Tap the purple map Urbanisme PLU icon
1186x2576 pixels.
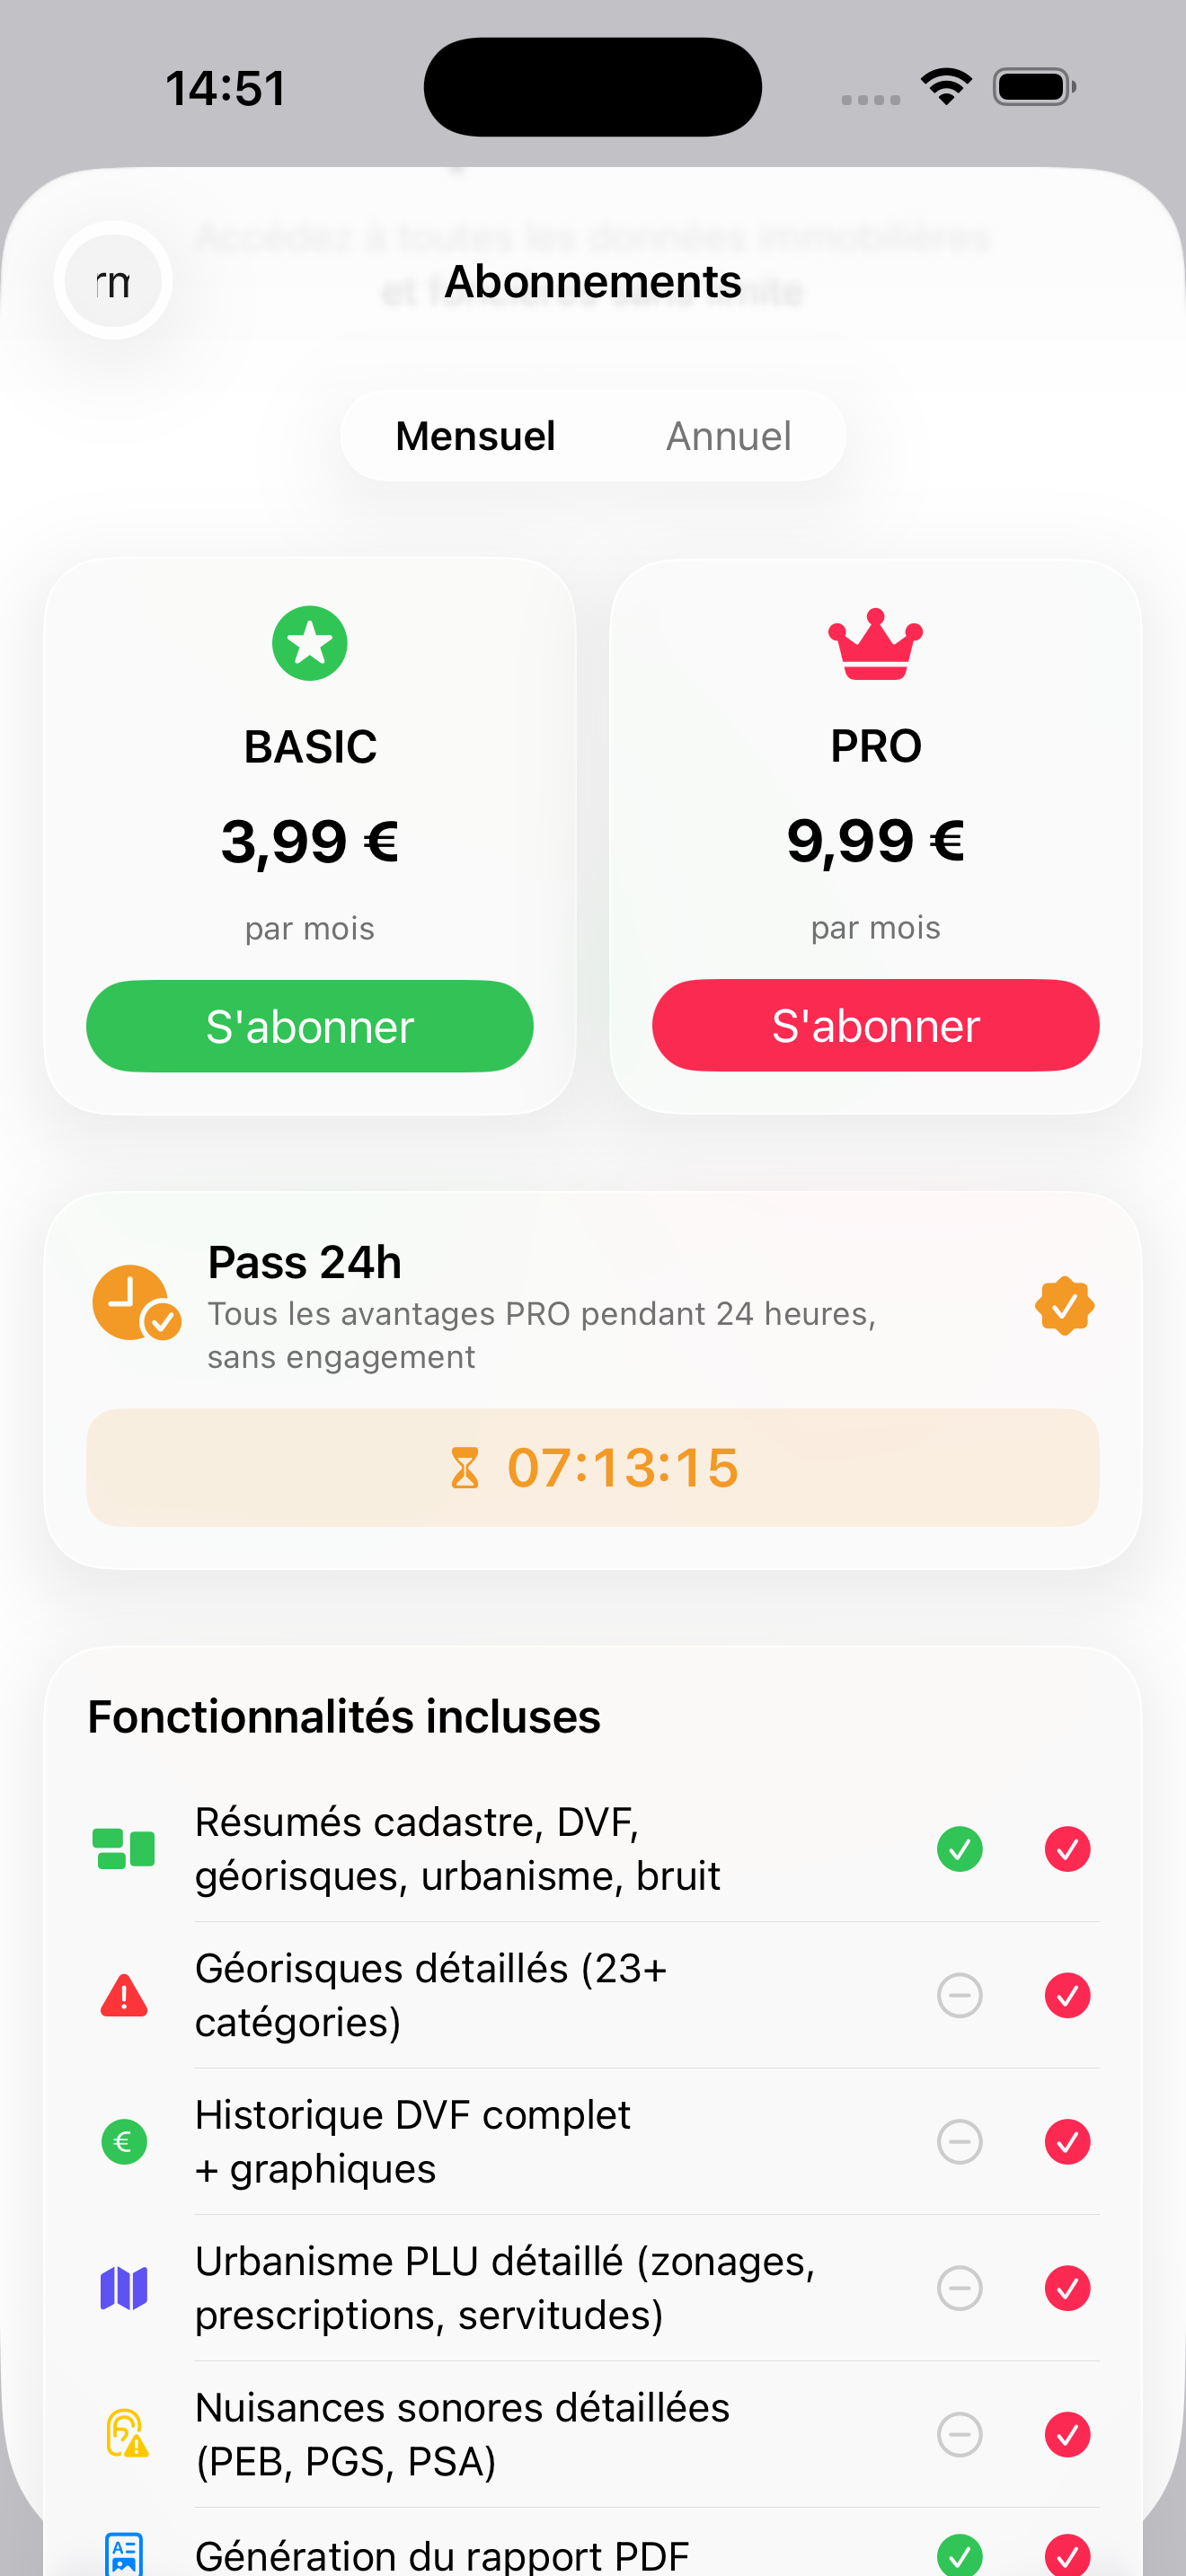click(x=124, y=2288)
